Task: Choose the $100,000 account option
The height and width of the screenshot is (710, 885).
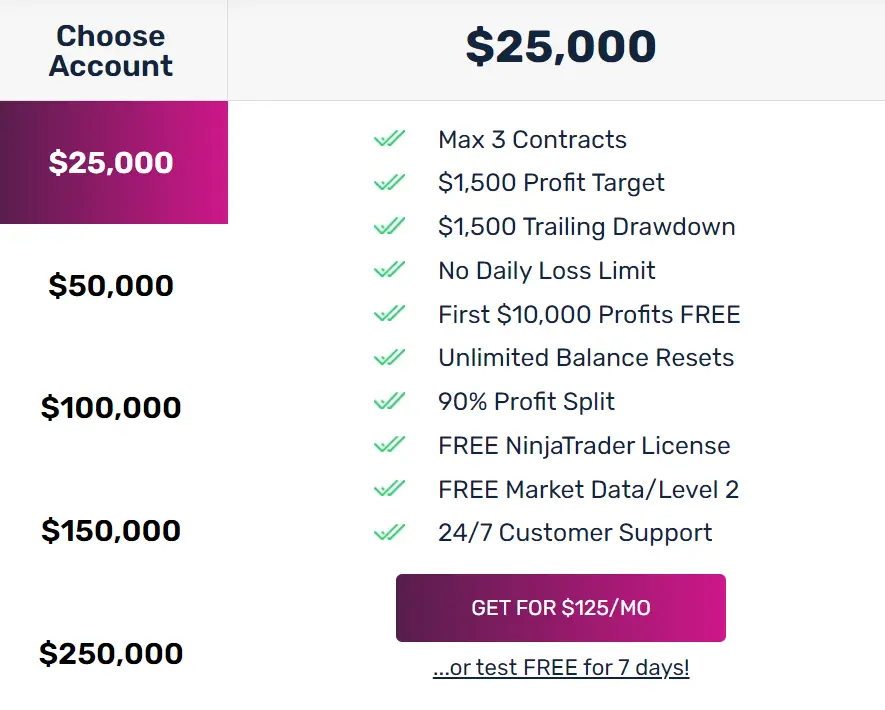Action: pyautogui.click(x=111, y=407)
